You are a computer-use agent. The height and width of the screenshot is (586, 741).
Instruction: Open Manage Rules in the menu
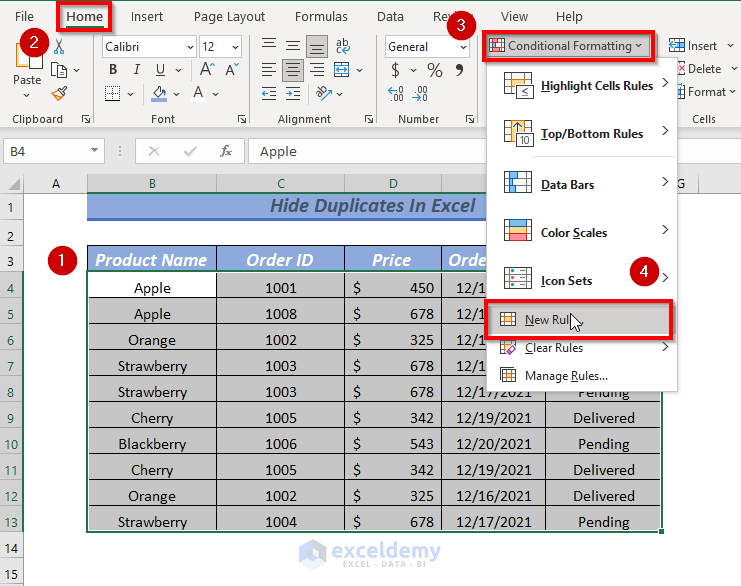(565, 376)
